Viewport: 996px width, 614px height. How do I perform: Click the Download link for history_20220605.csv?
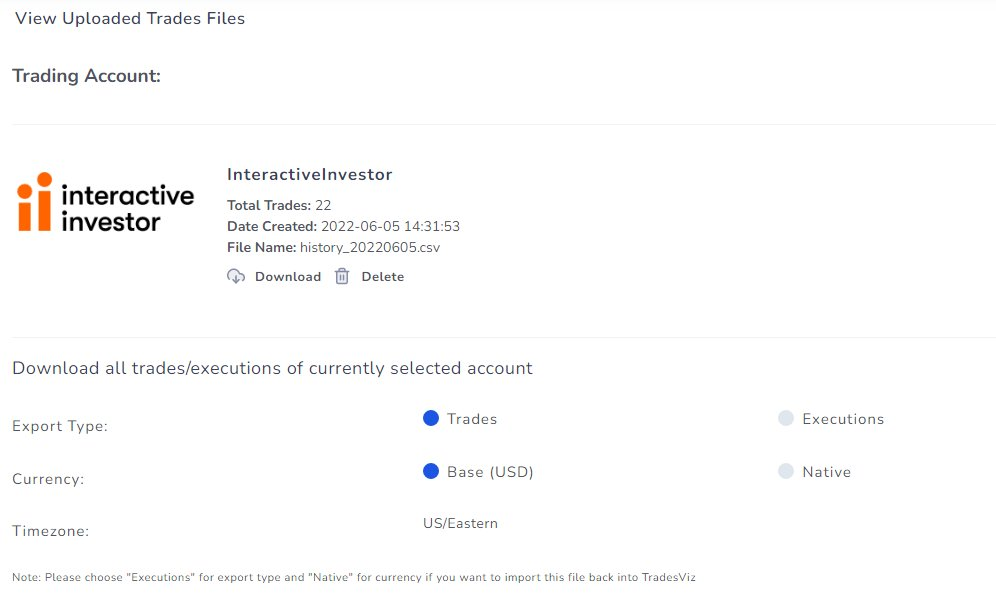click(288, 277)
